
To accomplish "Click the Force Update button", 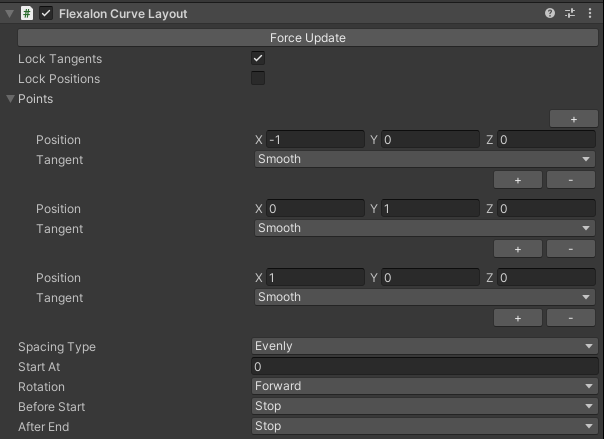I will [x=308, y=38].
